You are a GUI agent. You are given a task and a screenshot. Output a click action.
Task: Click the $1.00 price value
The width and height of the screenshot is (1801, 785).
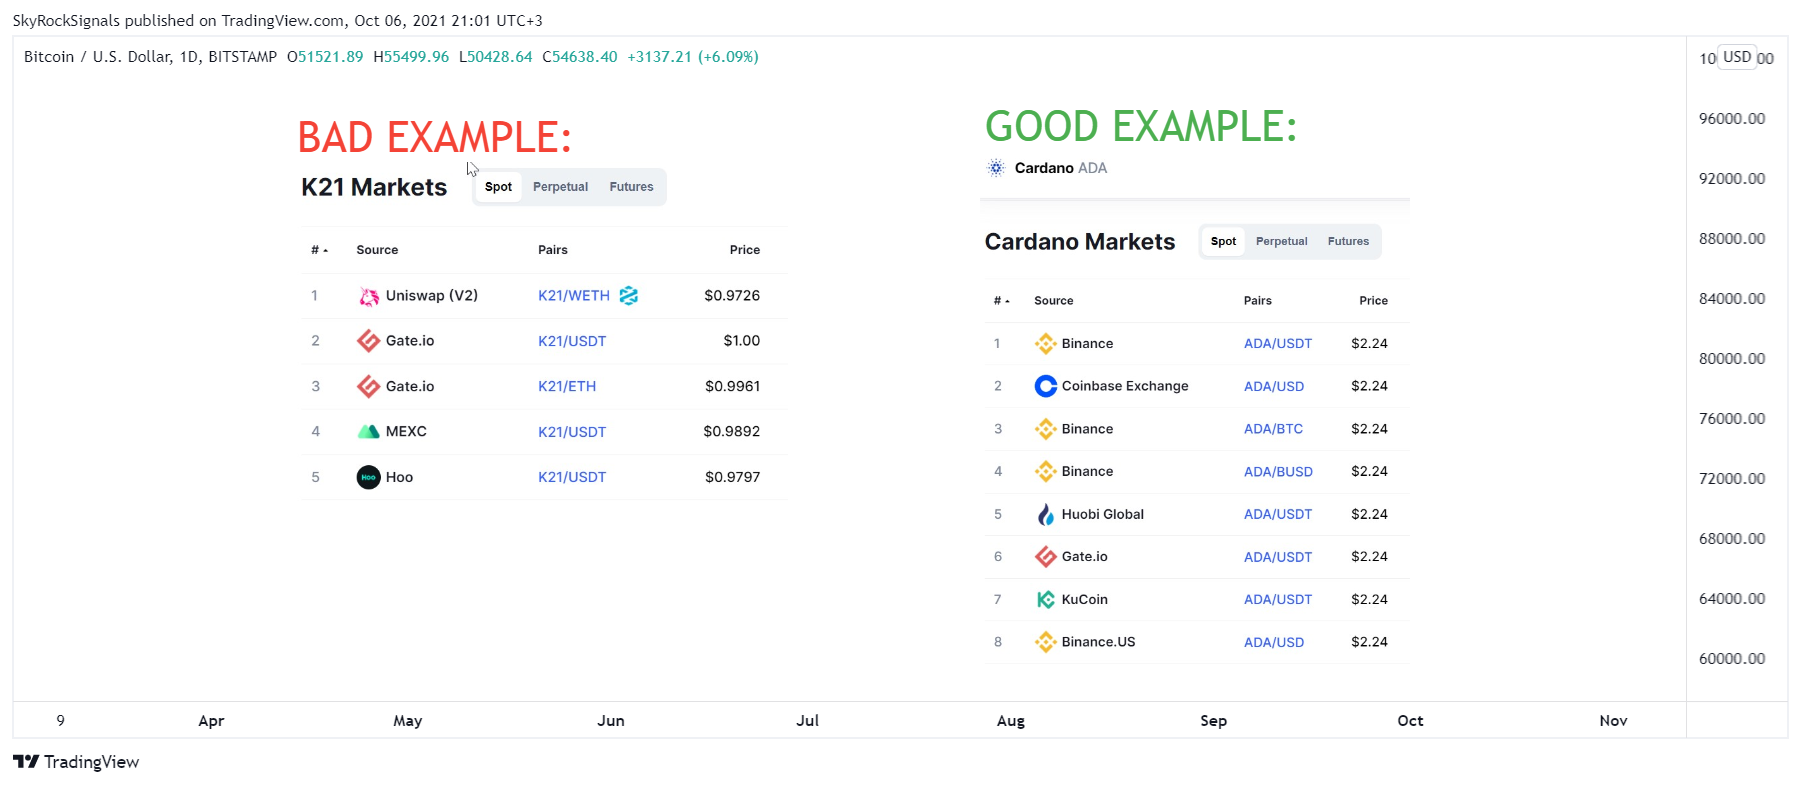pyautogui.click(x=742, y=341)
